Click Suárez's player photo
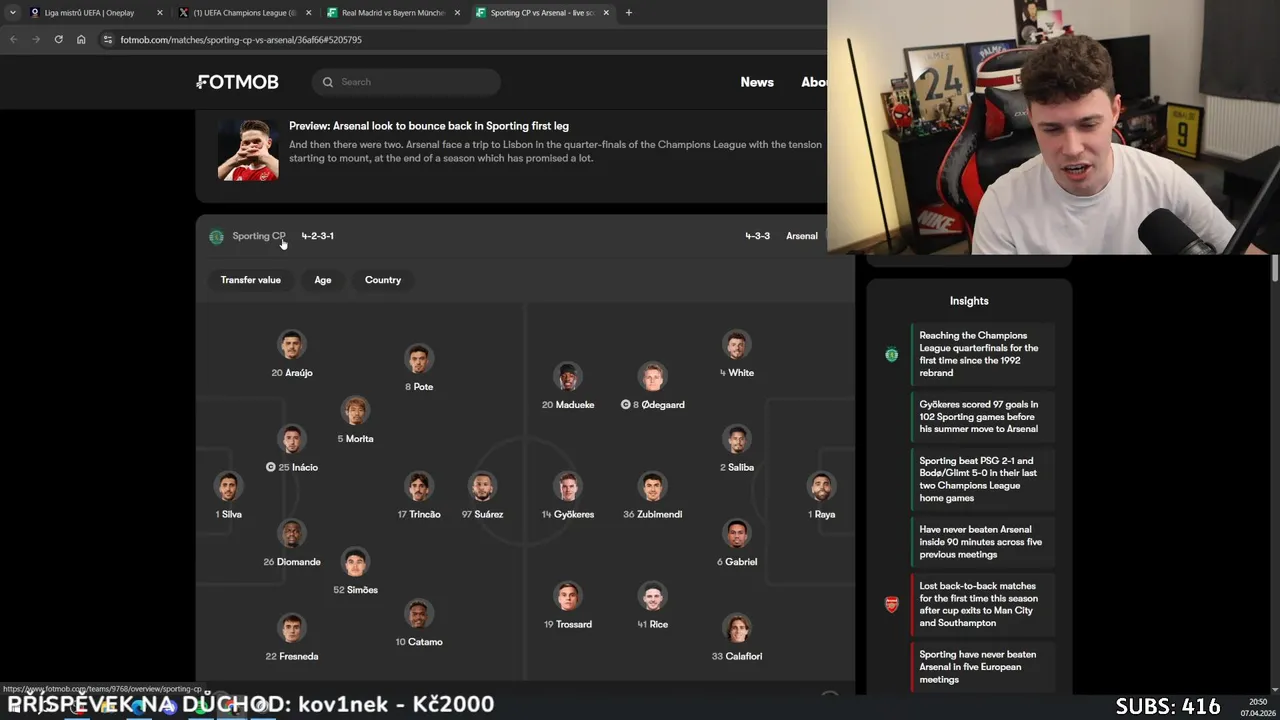1280x720 pixels. [482, 487]
